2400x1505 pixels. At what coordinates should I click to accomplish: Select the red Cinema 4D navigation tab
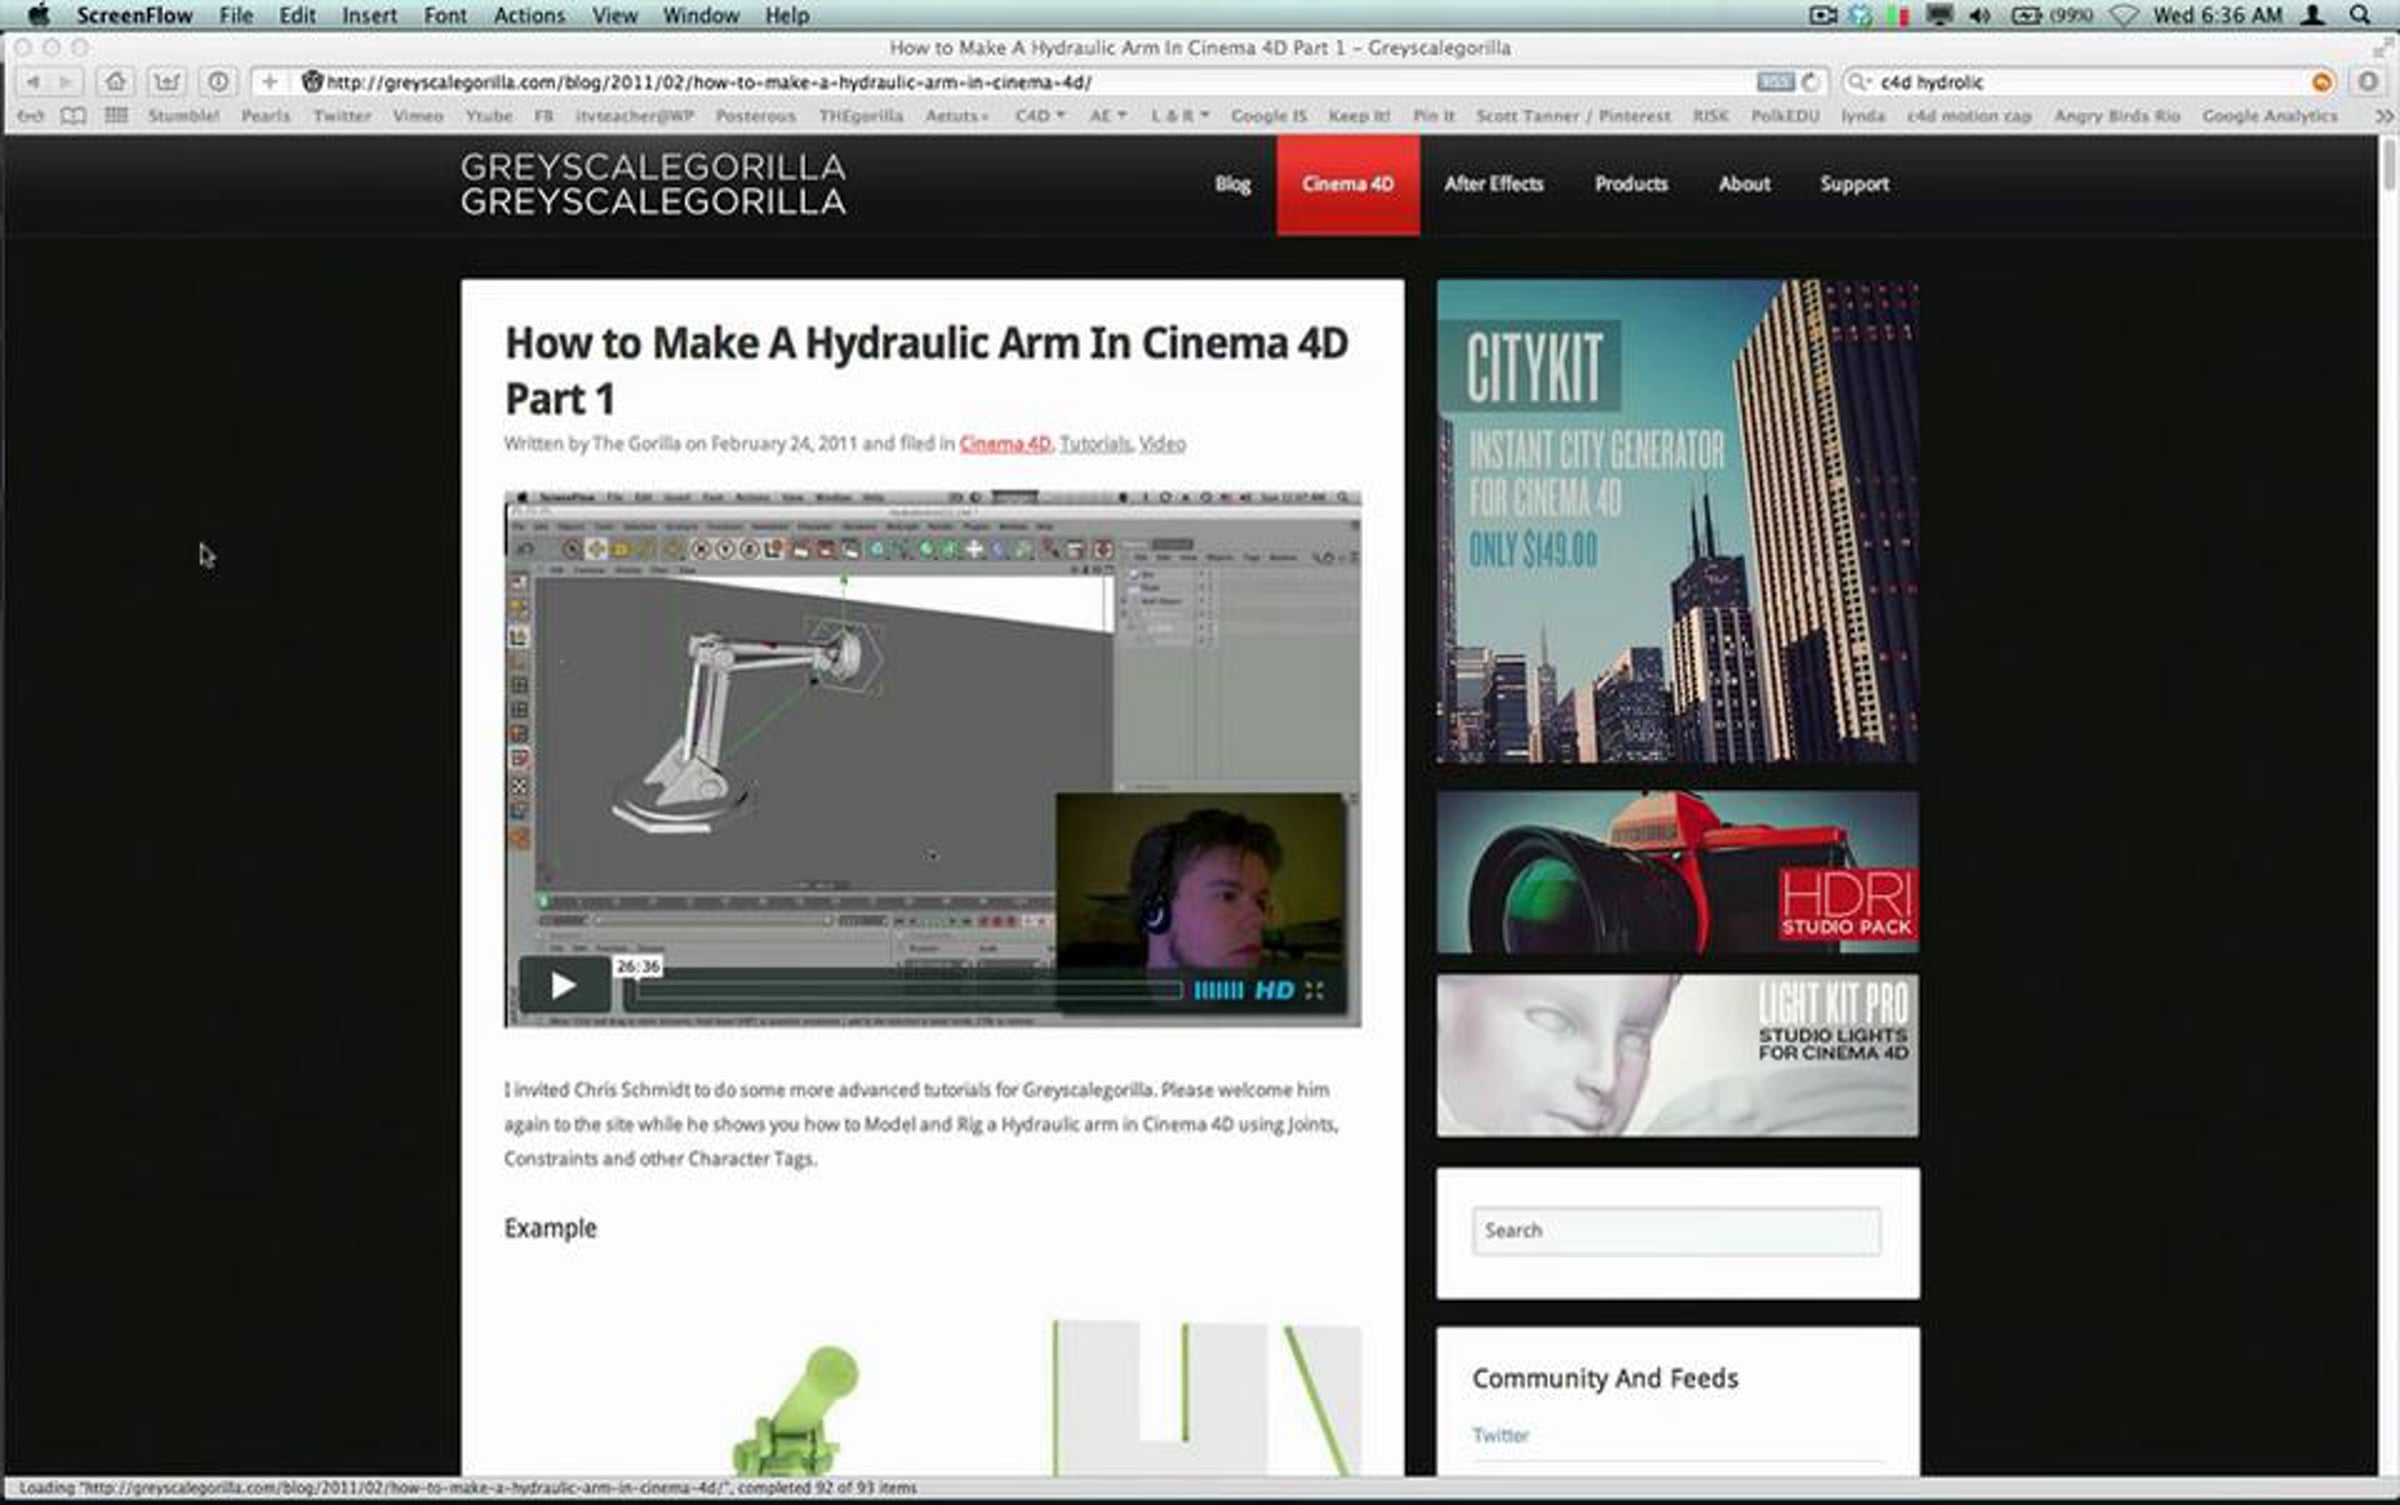coord(1348,184)
